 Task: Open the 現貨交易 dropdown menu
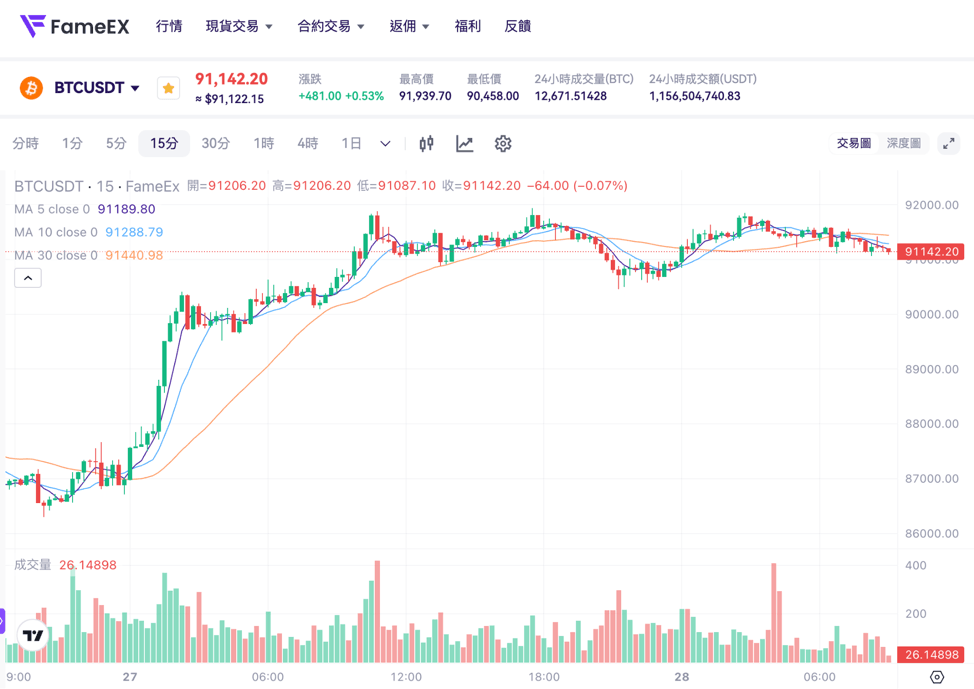239,26
